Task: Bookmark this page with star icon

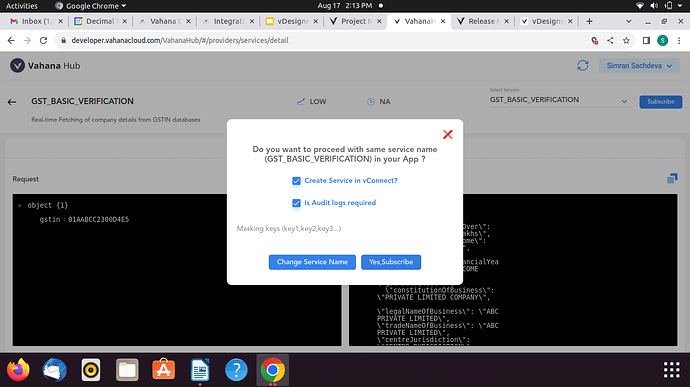Action: [626, 41]
